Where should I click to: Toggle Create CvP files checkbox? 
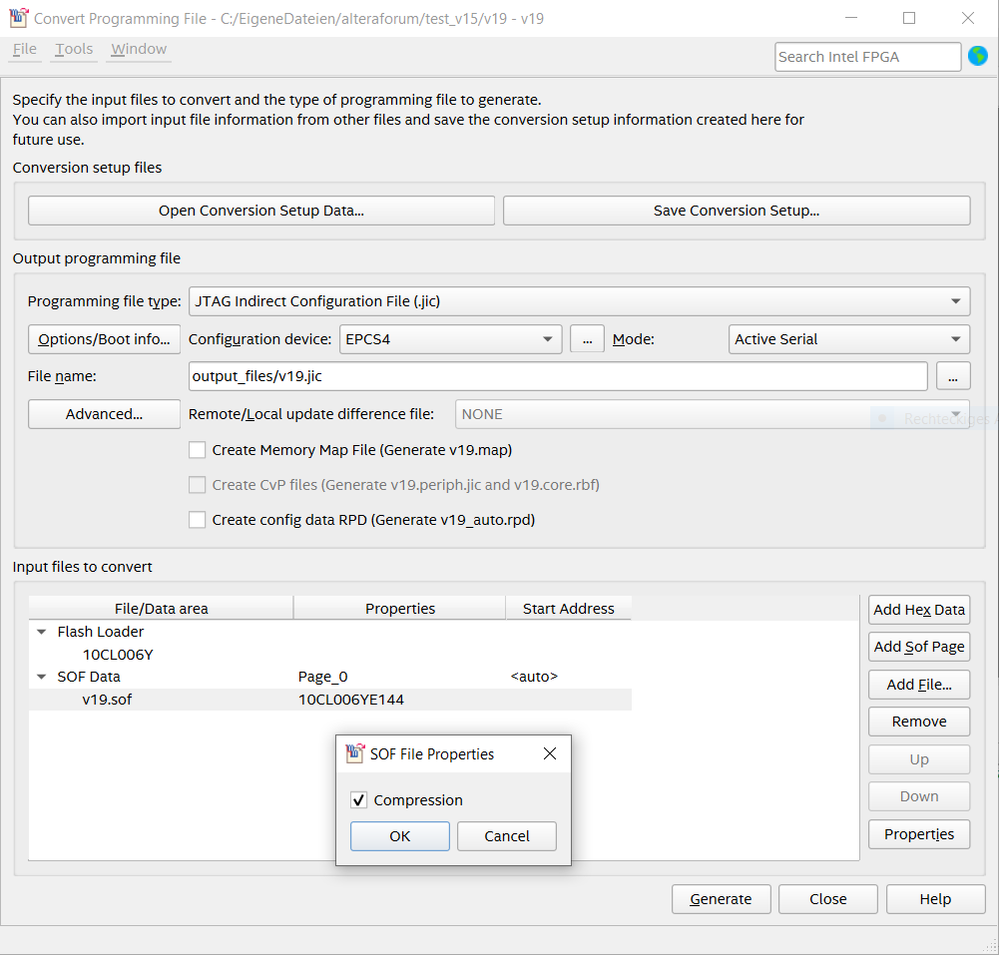198,485
